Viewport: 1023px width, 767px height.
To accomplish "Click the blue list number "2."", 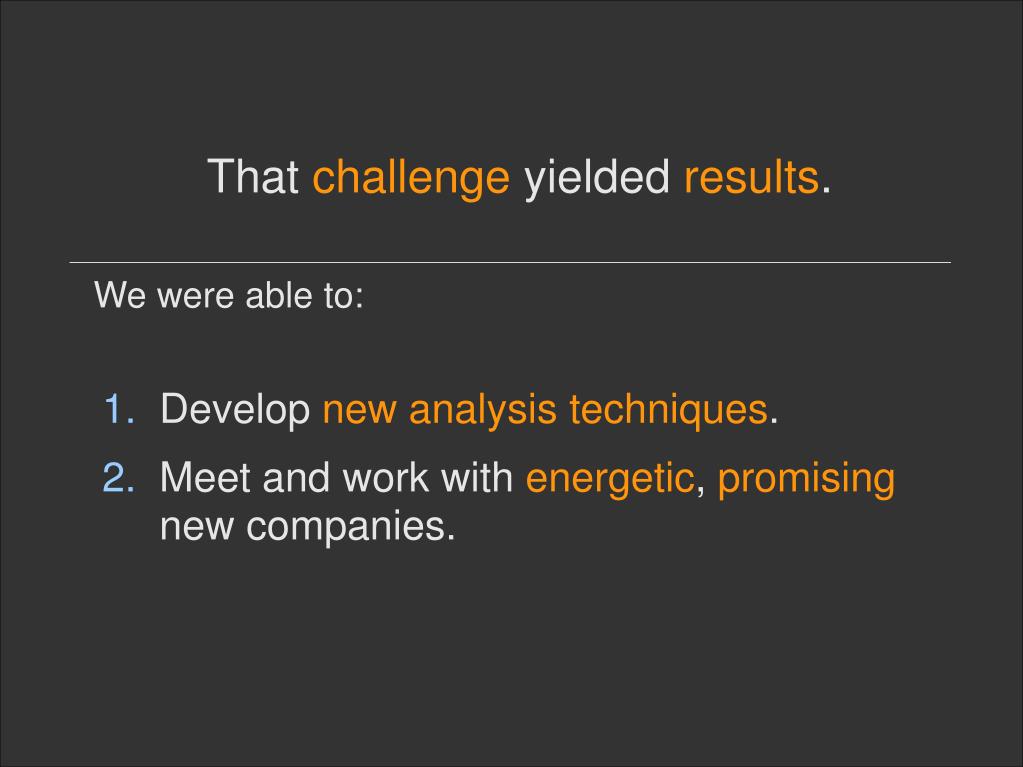I will (119, 477).
